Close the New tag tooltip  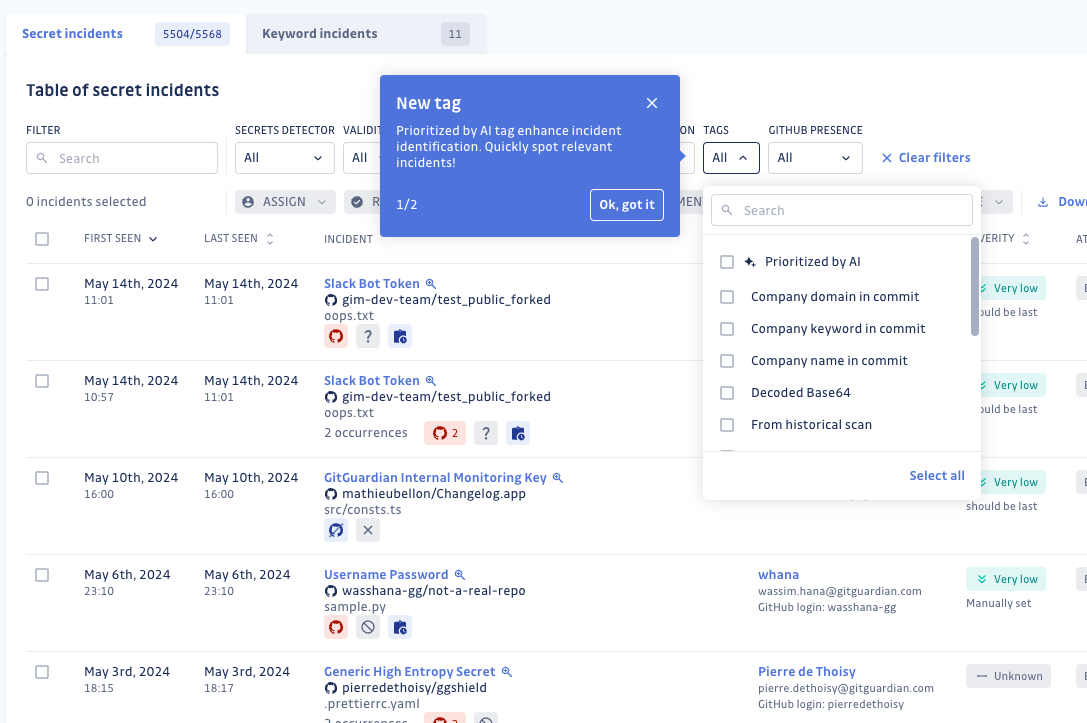click(652, 103)
